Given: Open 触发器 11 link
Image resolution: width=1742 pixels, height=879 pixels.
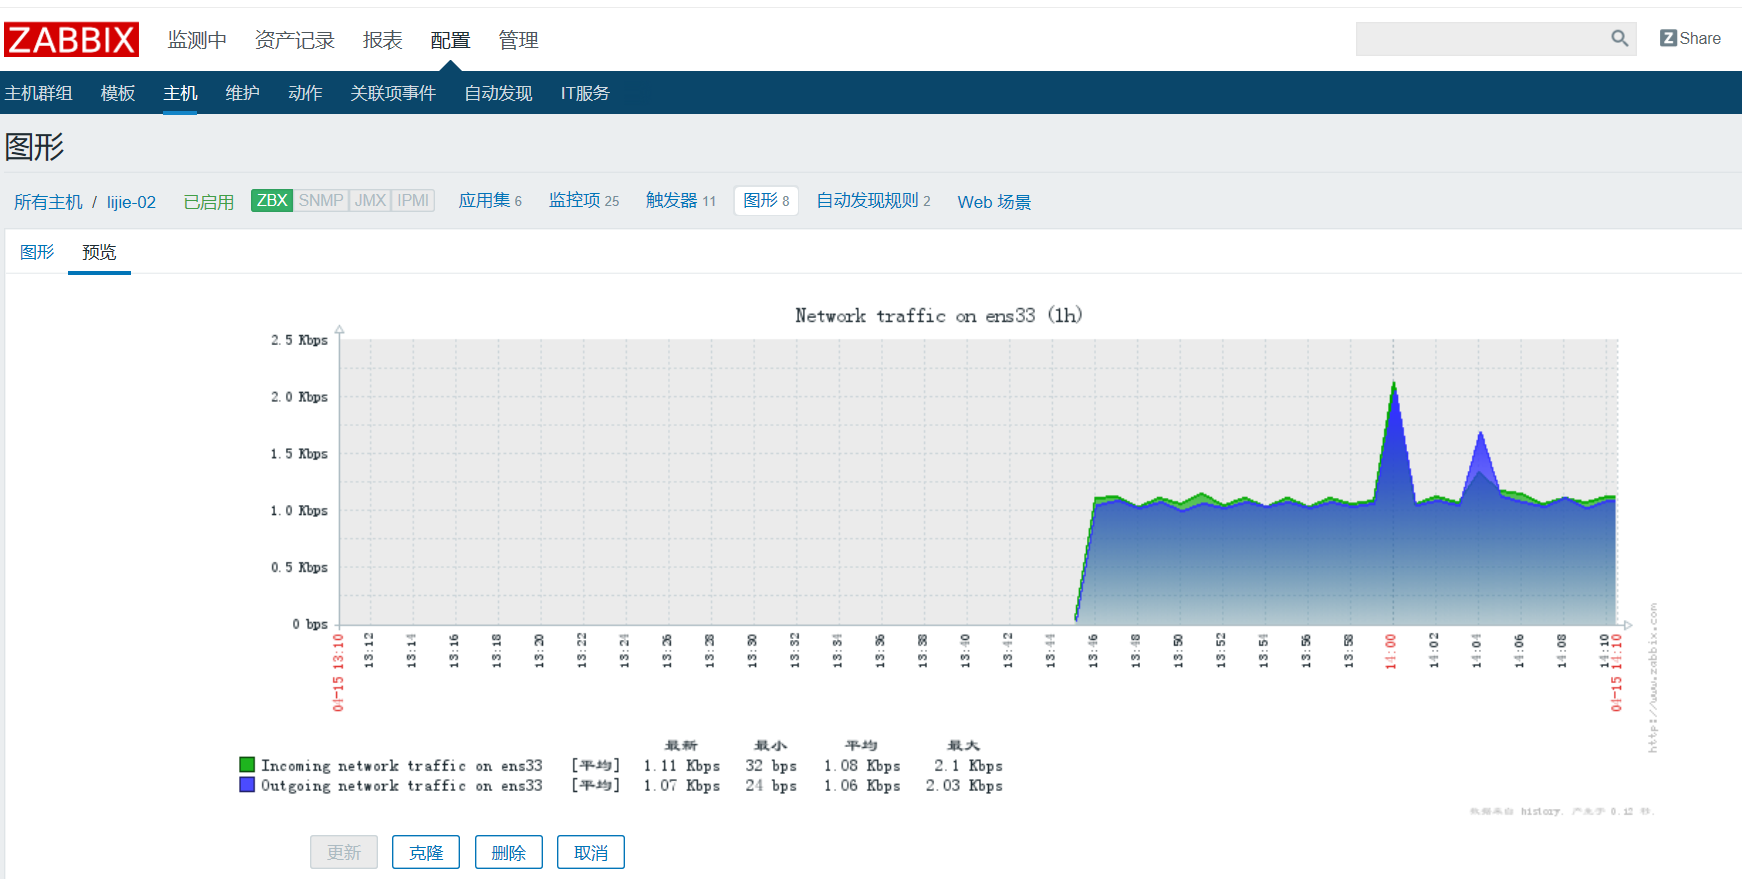Looking at the screenshot, I should point(681,201).
